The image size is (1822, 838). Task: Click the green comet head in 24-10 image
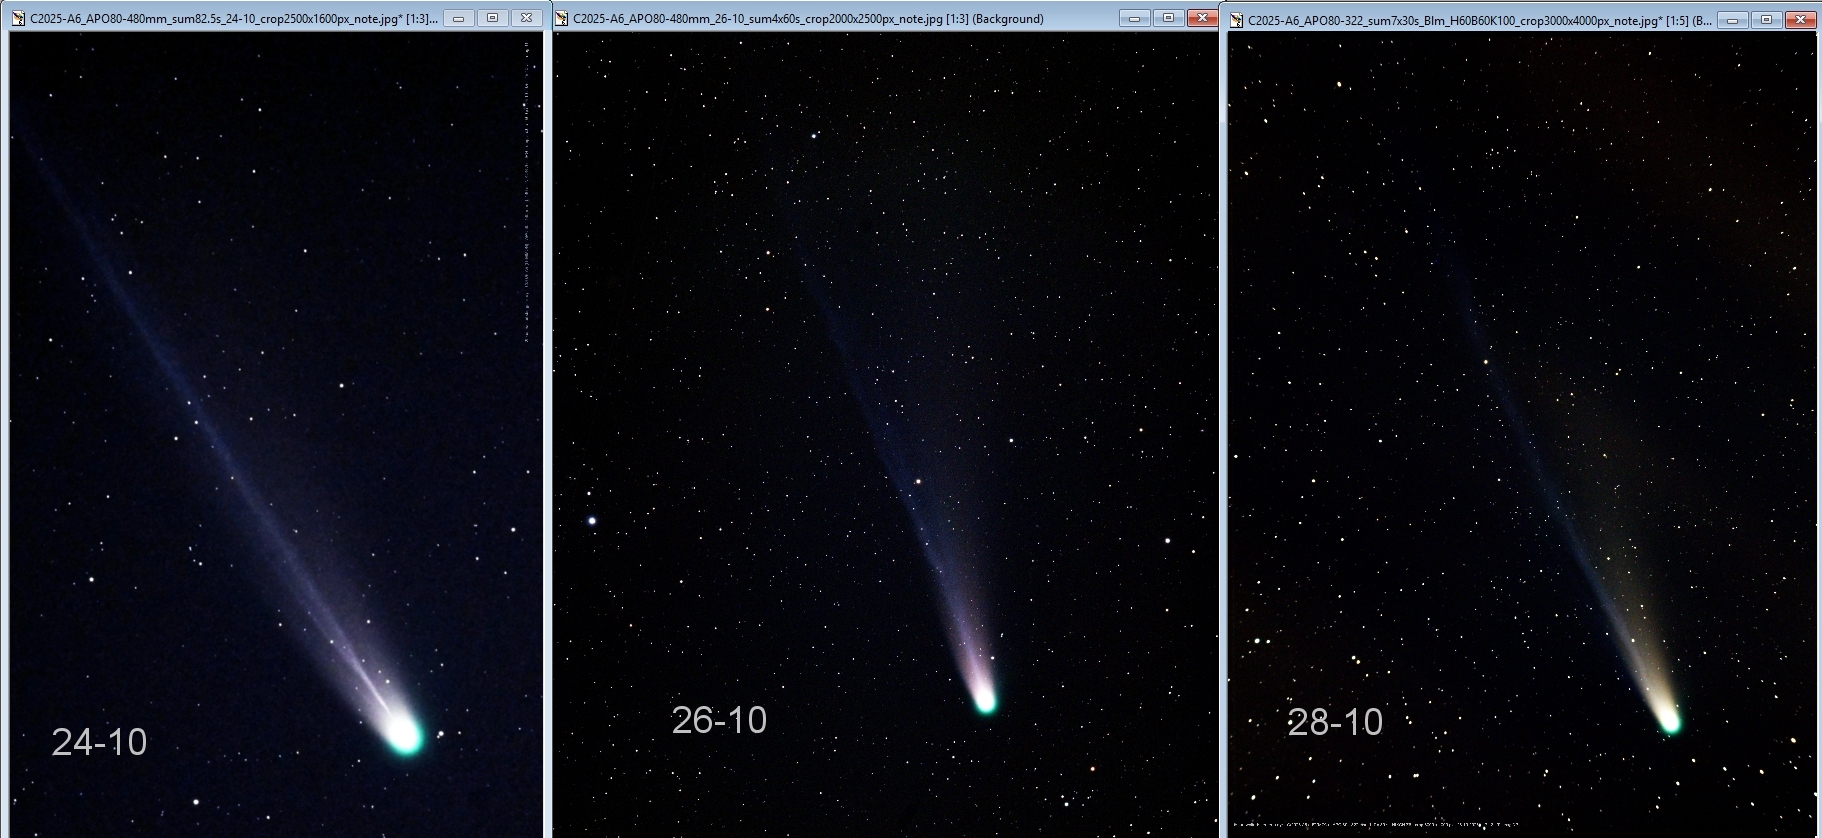(405, 734)
